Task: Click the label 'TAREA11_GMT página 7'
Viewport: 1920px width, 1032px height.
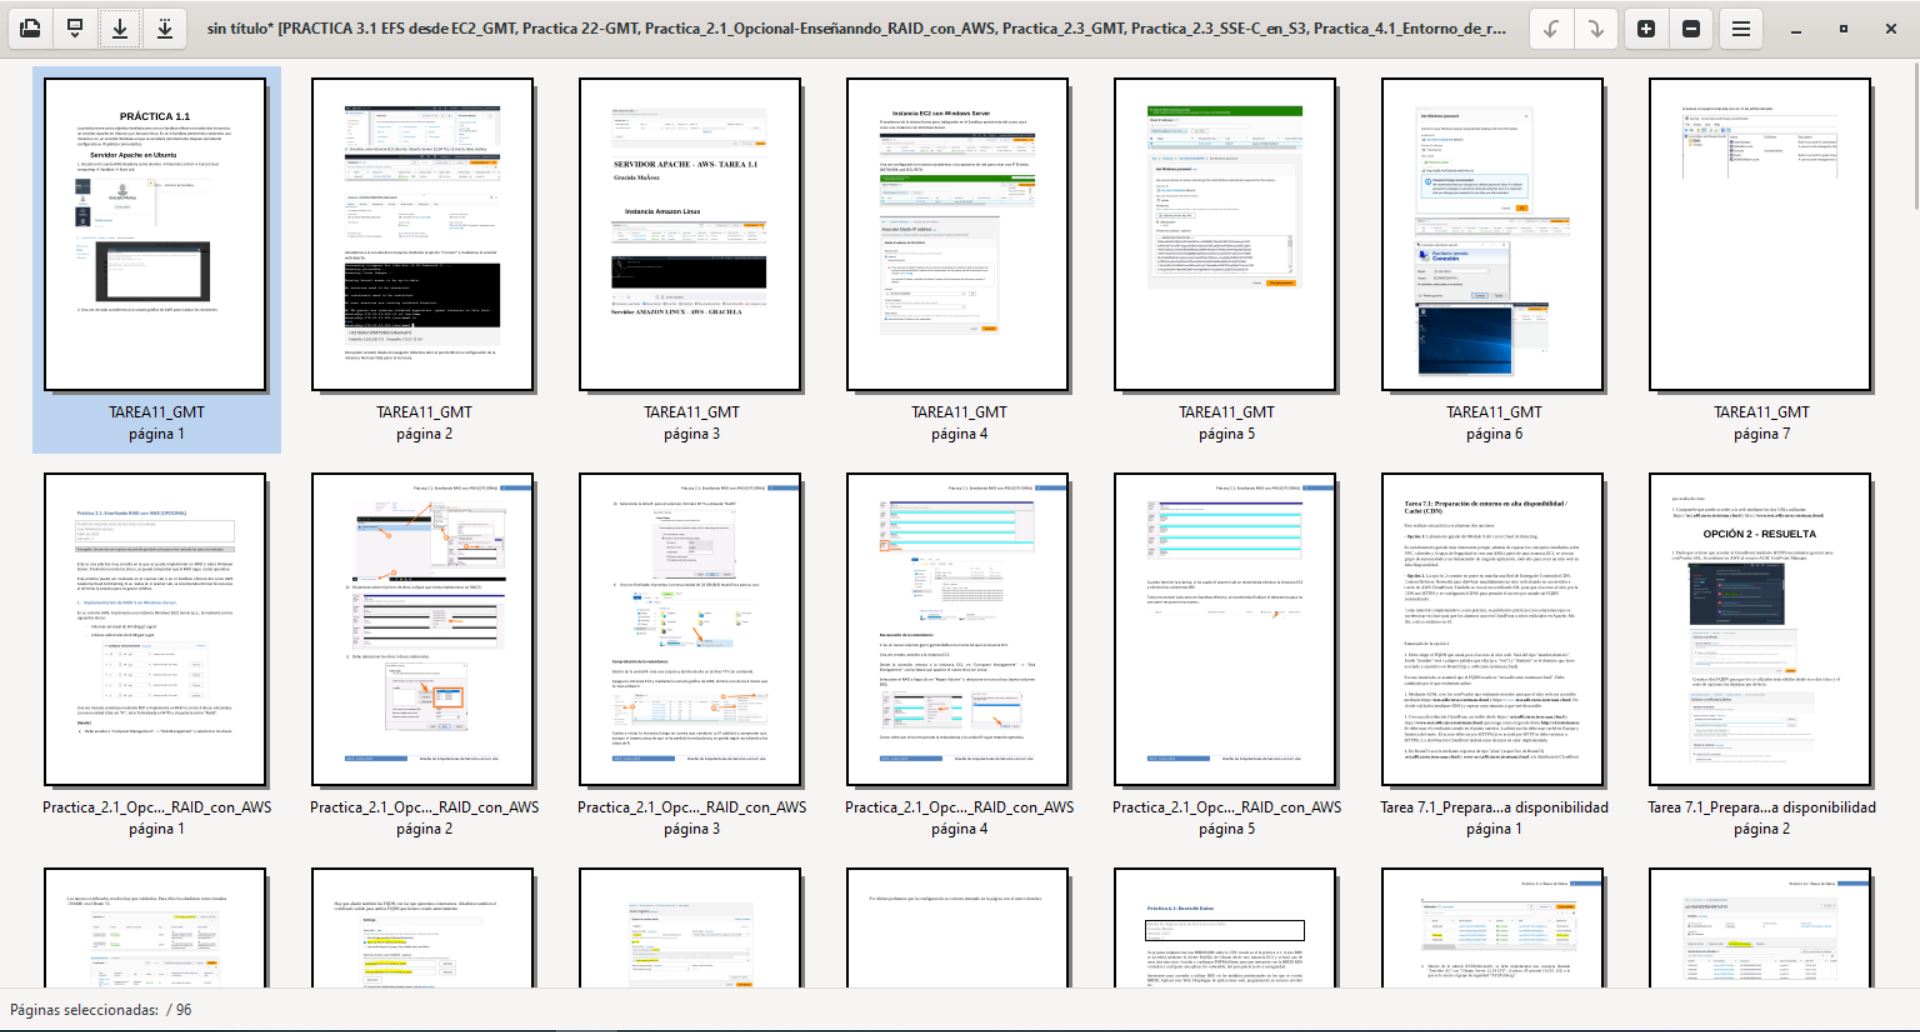Action: tap(1761, 423)
